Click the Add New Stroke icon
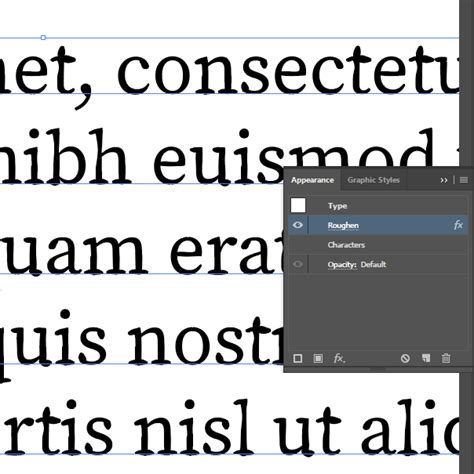The image size is (474, 474). point(298,358)
